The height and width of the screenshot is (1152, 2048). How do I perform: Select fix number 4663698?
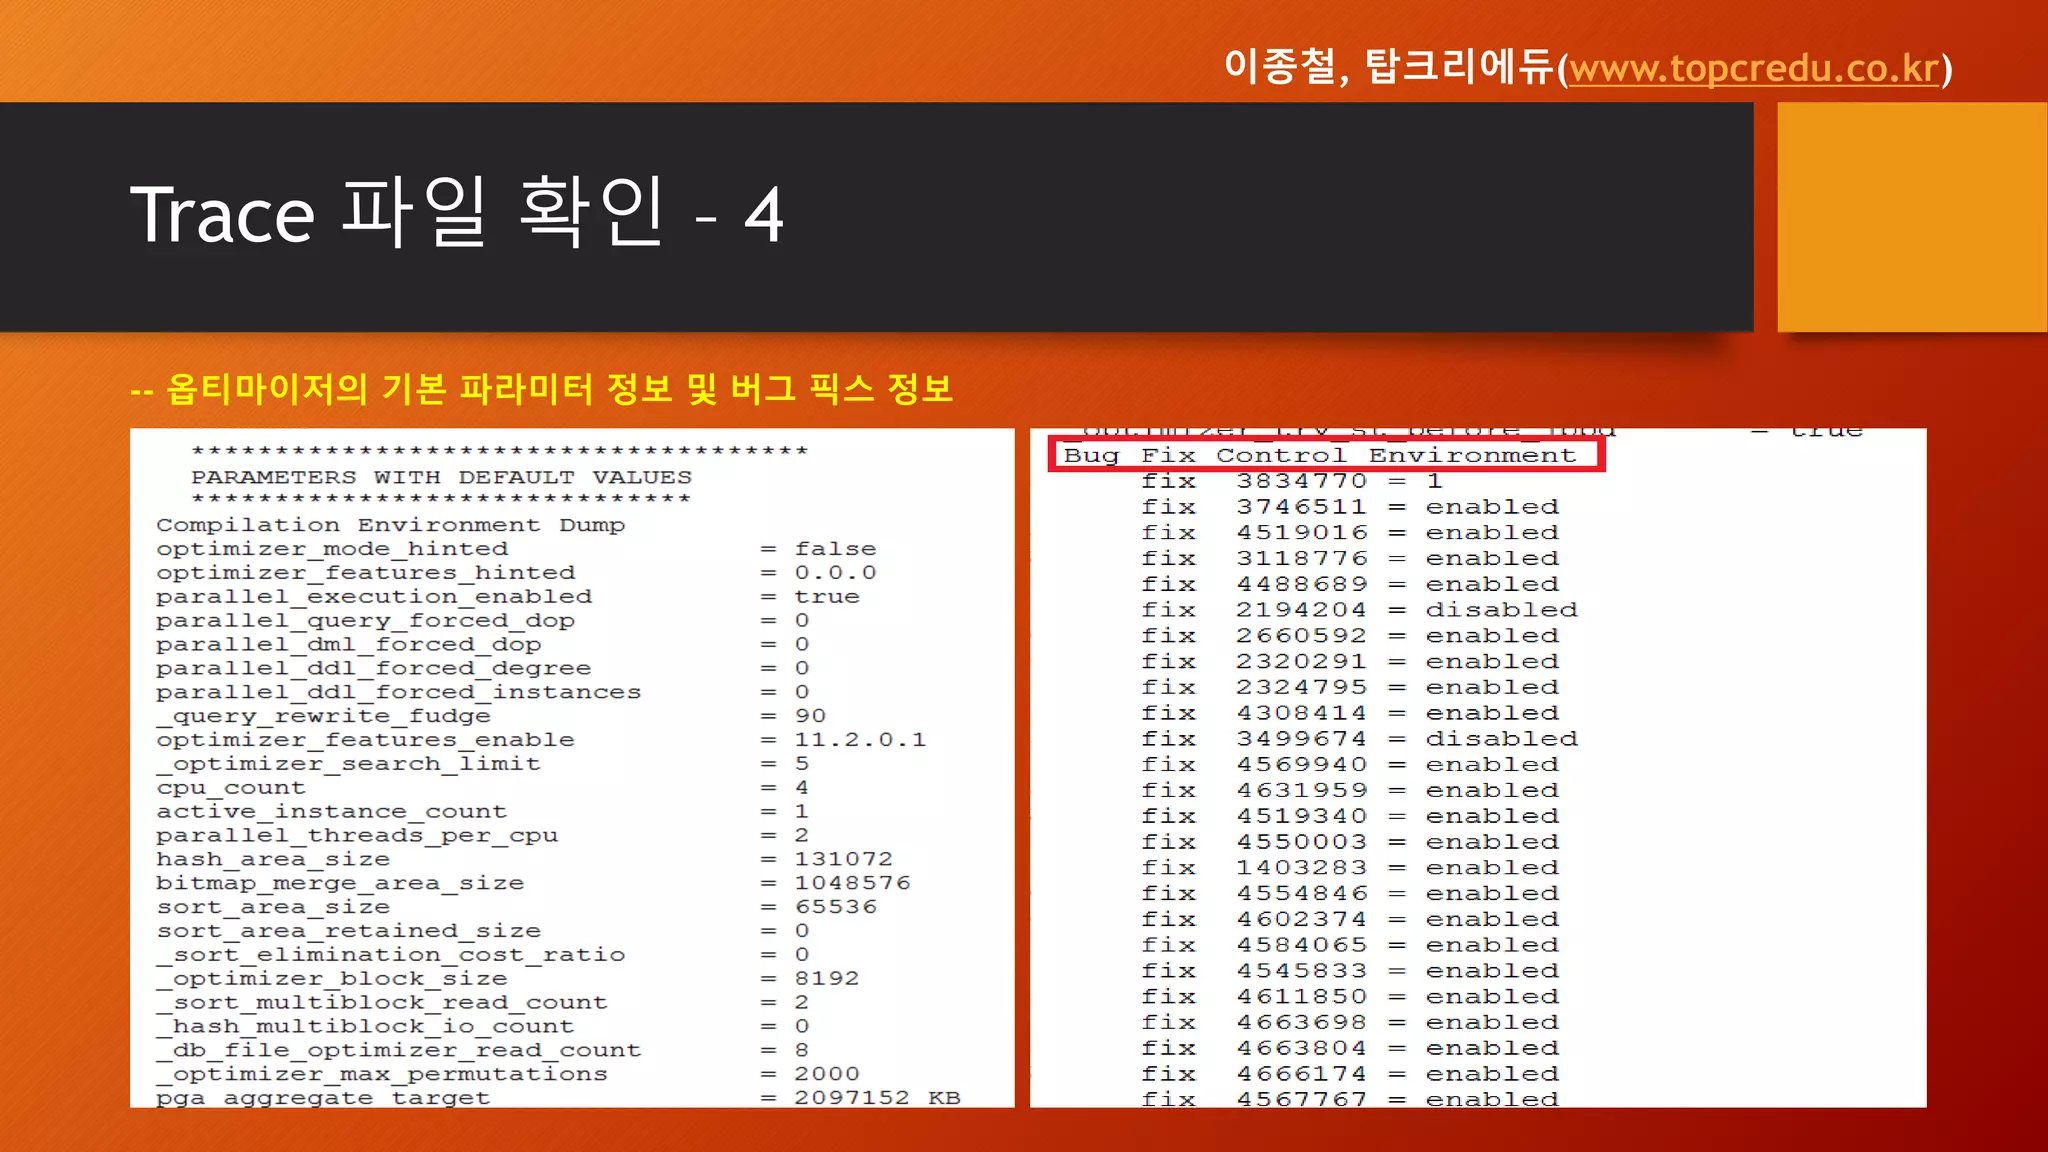(1302, 1023)
